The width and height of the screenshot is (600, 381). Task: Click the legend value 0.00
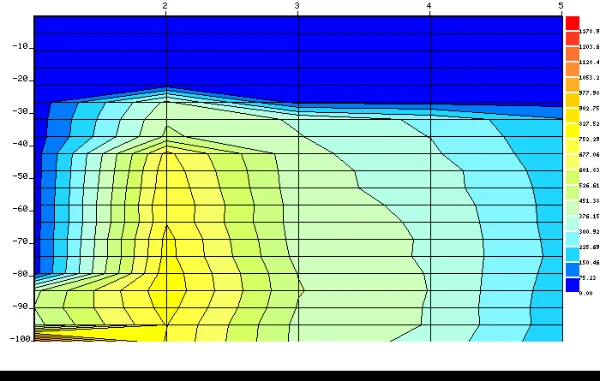tap(586, 293)
